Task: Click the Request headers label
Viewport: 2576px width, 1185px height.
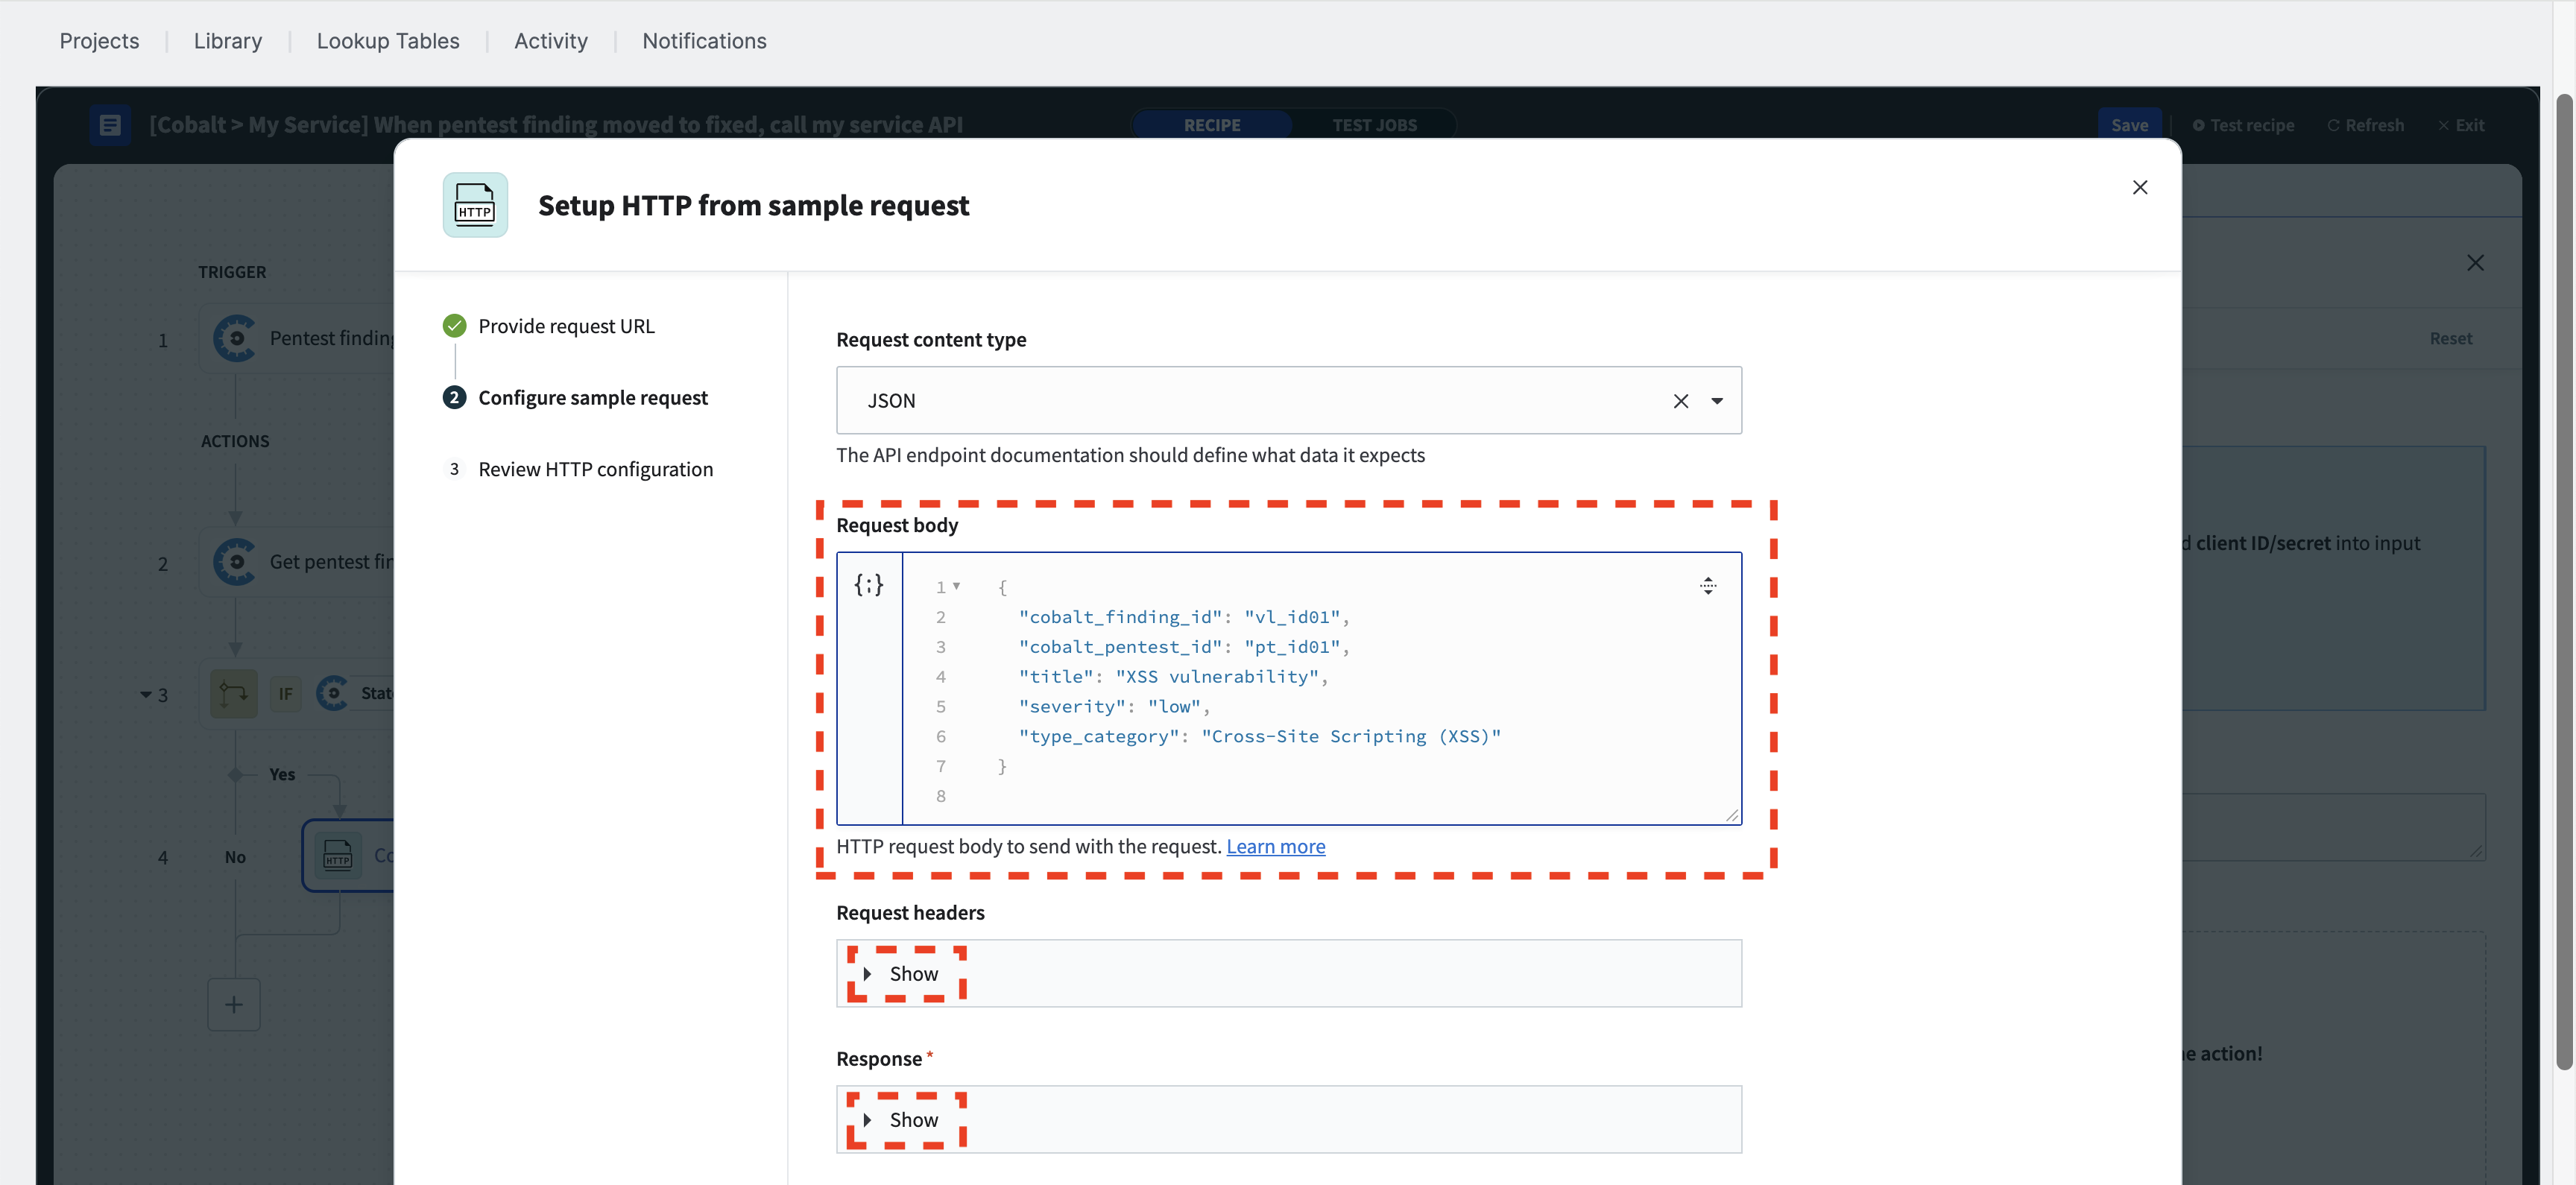Action: coord(910,913)
